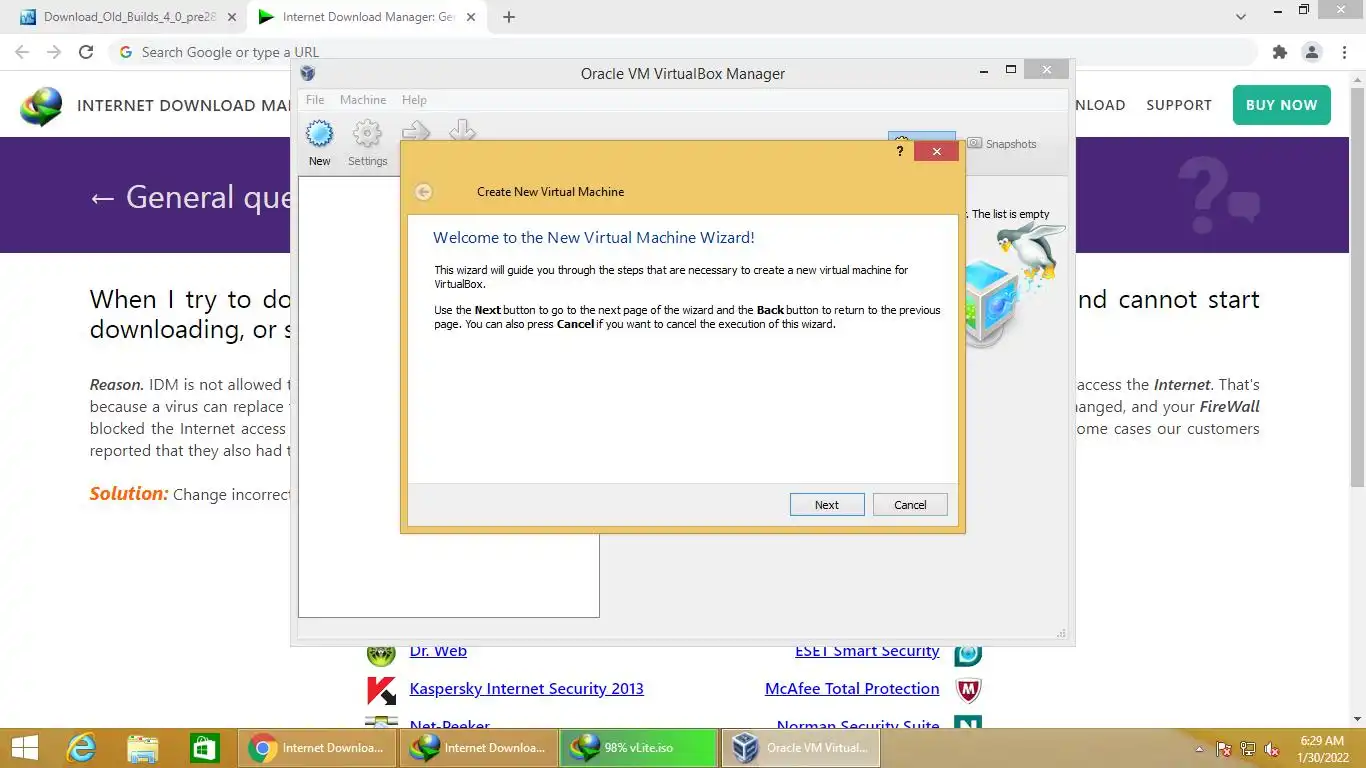Open a new Chrome tab with plus
1366x768 pixels.
(509, 17)
